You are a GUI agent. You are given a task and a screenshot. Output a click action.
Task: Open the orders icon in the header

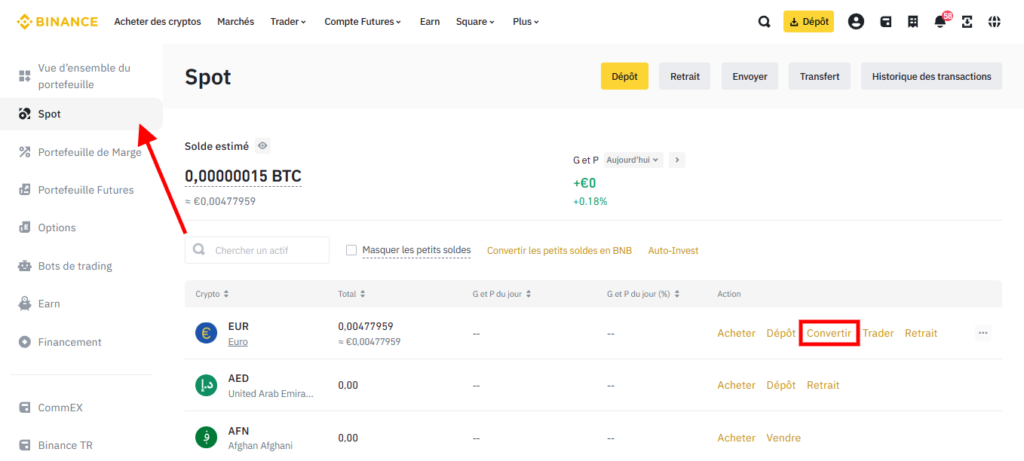[913, 22]
